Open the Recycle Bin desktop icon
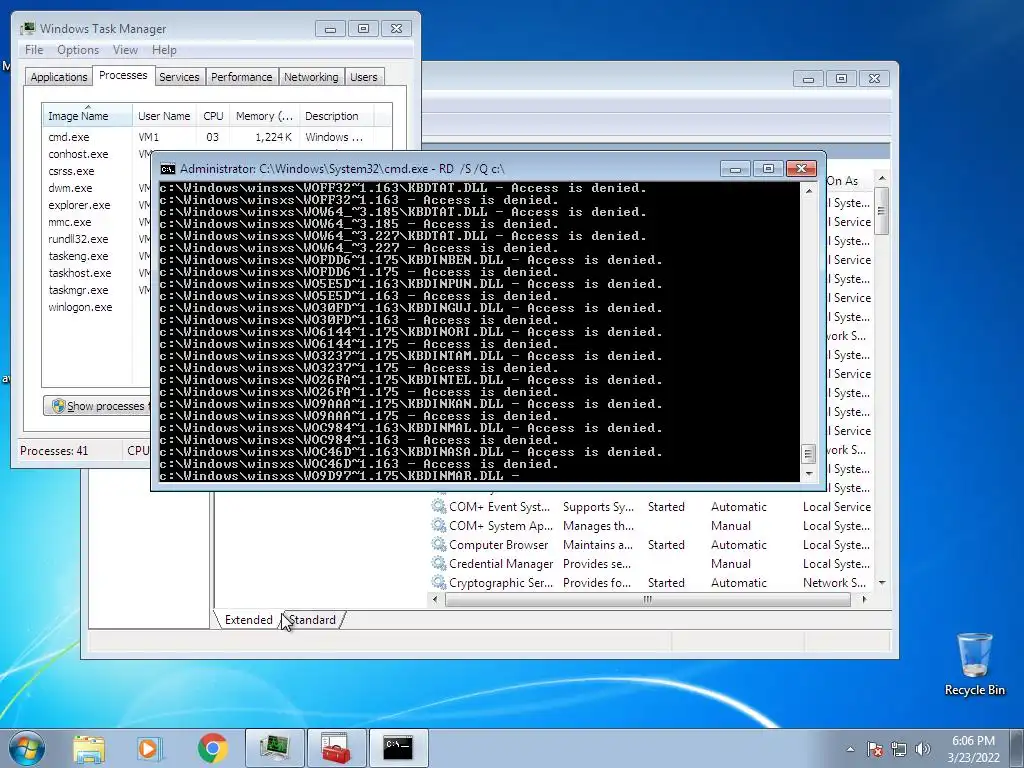This screenshot has width=1024, height=768. (974, 664)
